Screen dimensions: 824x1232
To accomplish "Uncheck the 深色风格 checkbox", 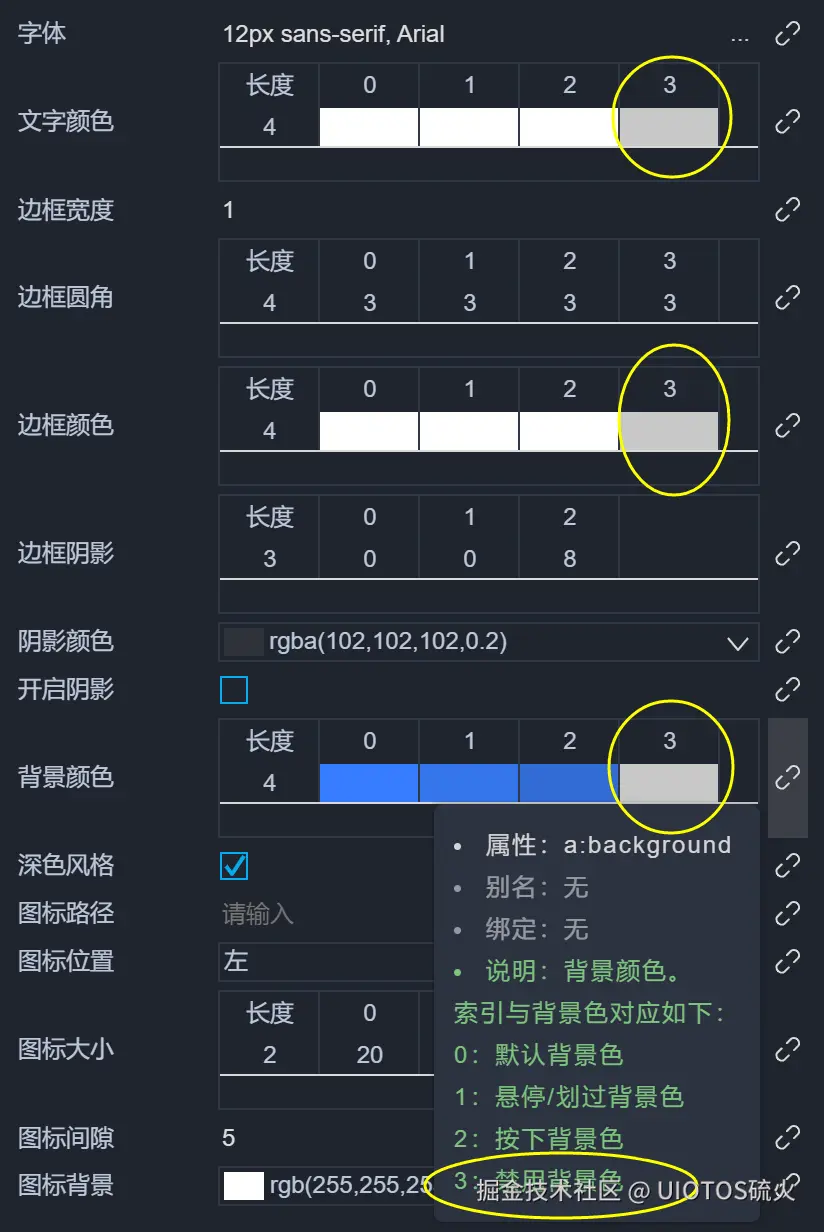I will [x=234, y=866].
